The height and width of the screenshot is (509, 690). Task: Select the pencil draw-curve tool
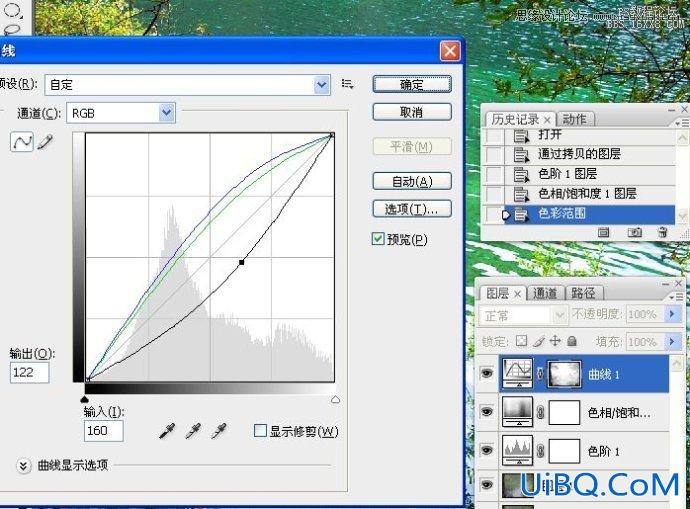(x=45, y=142)
